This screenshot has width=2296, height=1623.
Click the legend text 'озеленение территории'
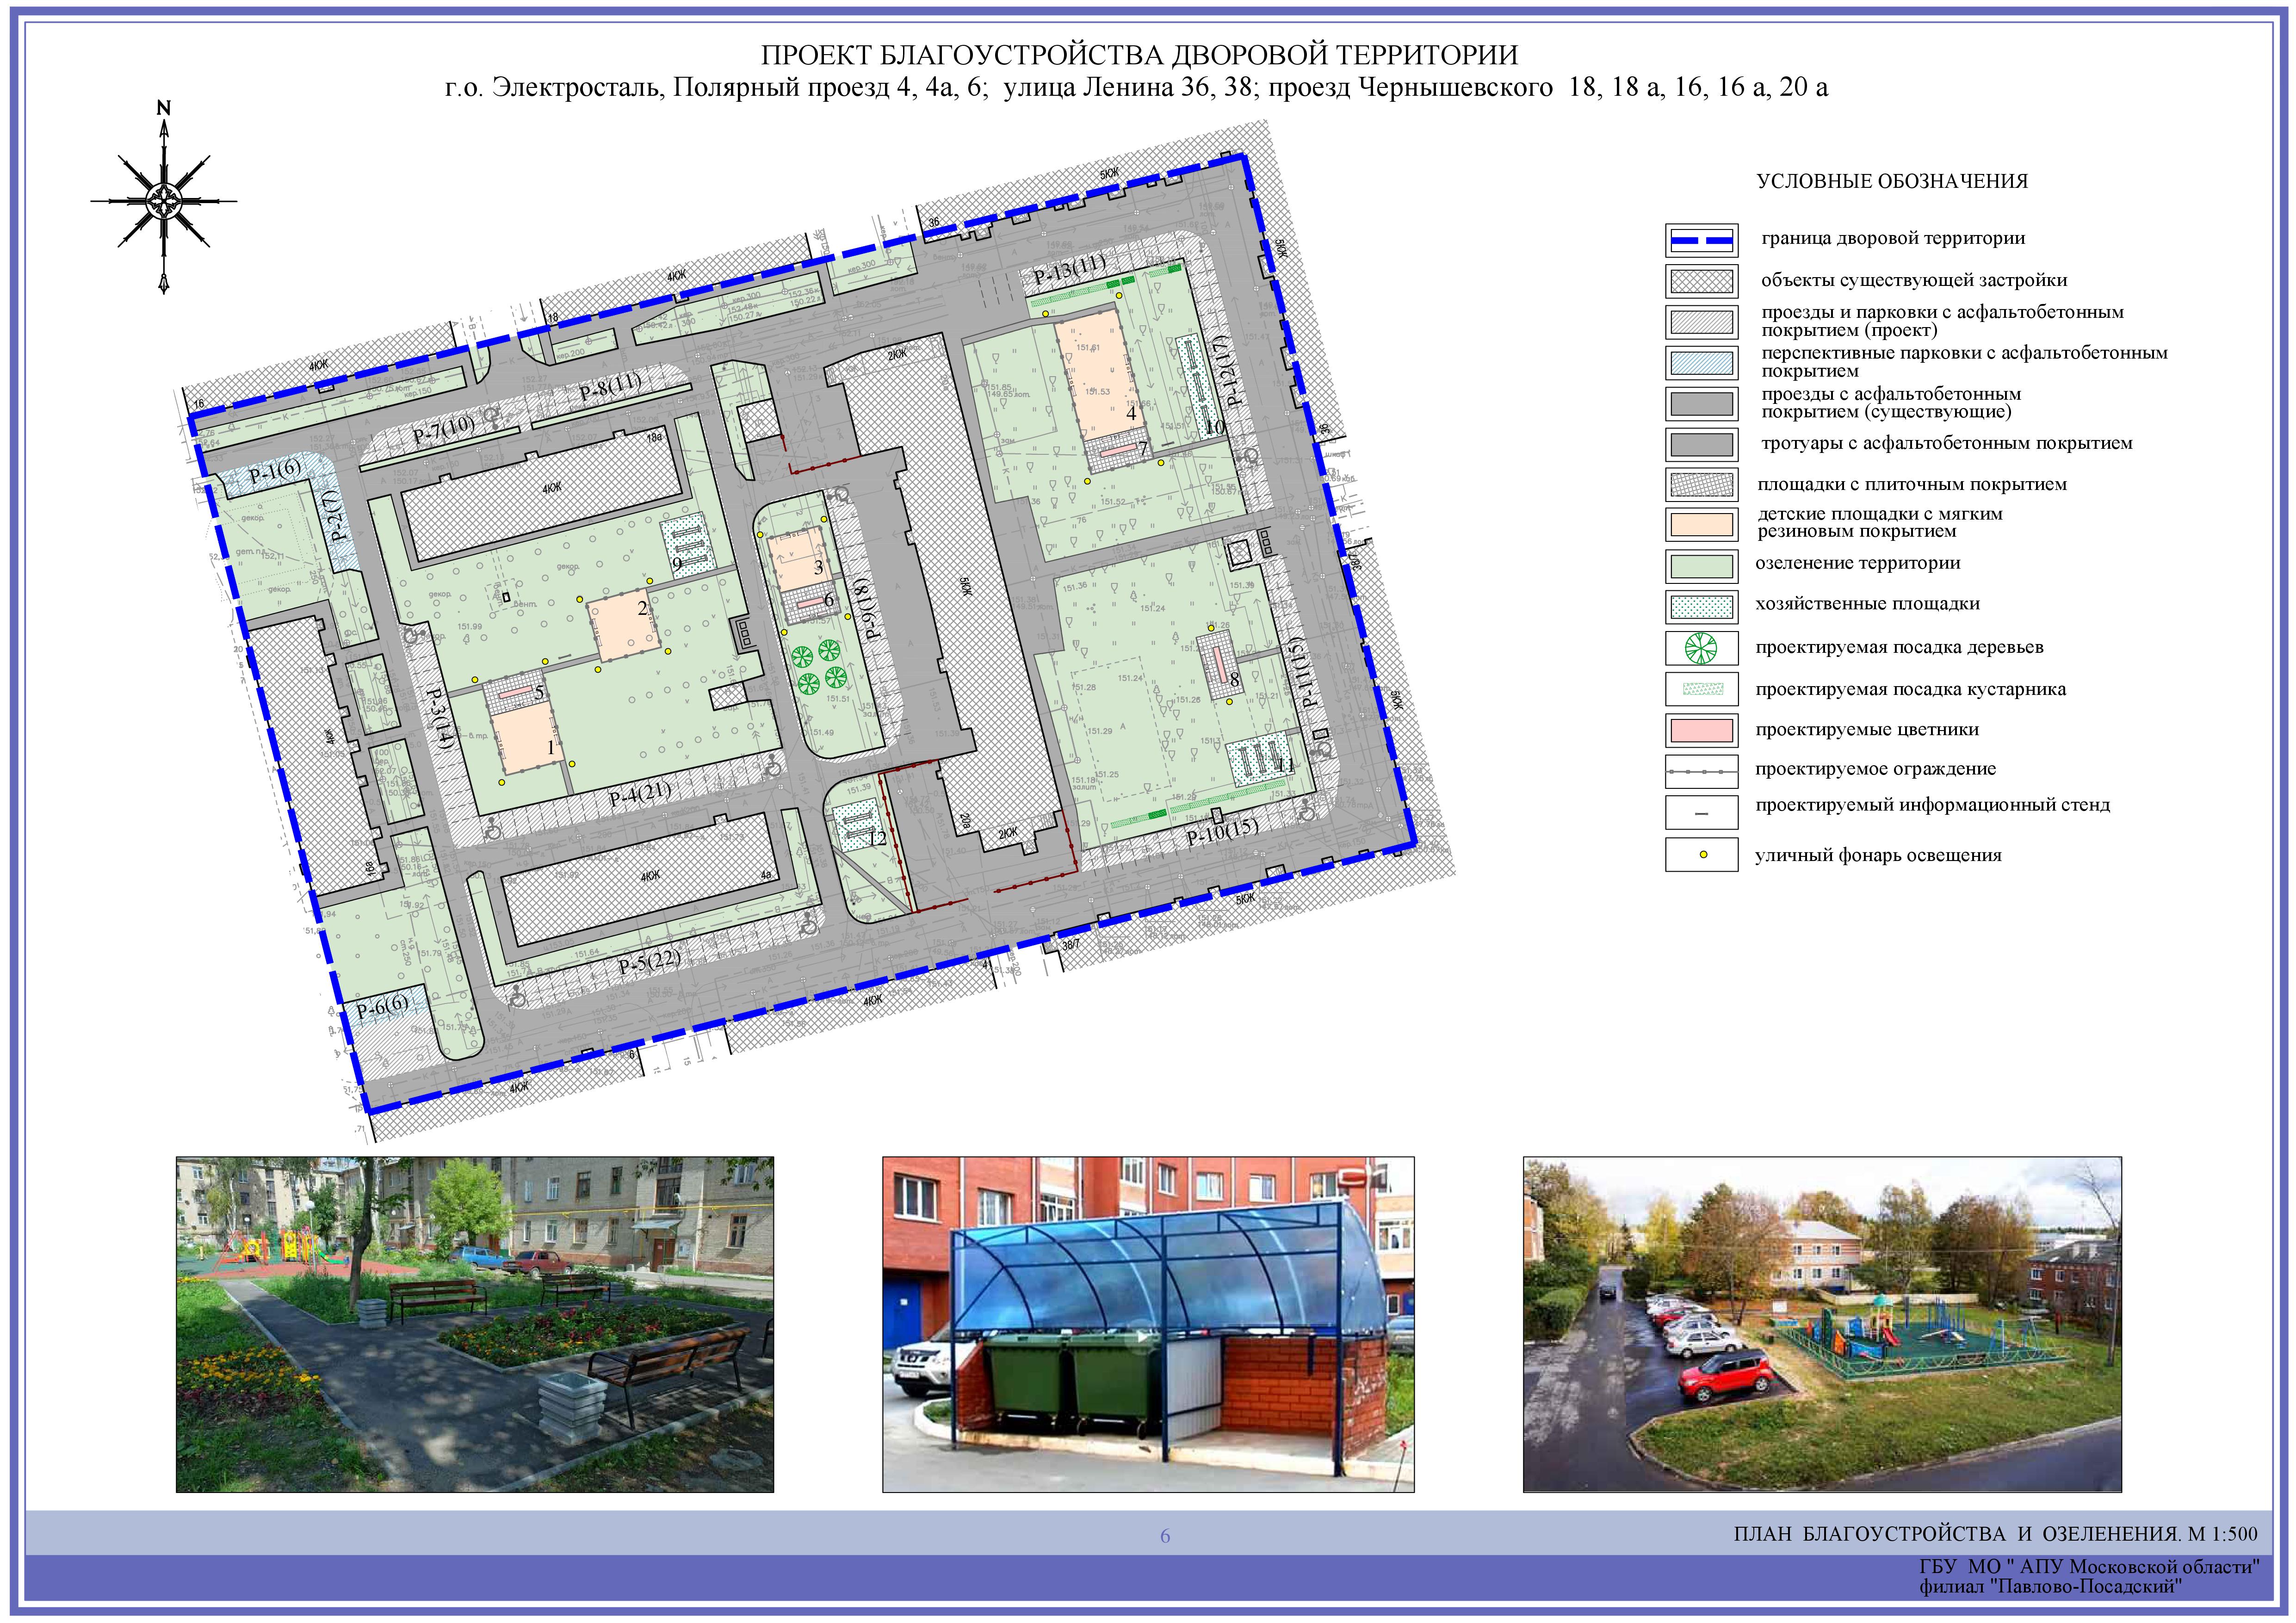1858,563
